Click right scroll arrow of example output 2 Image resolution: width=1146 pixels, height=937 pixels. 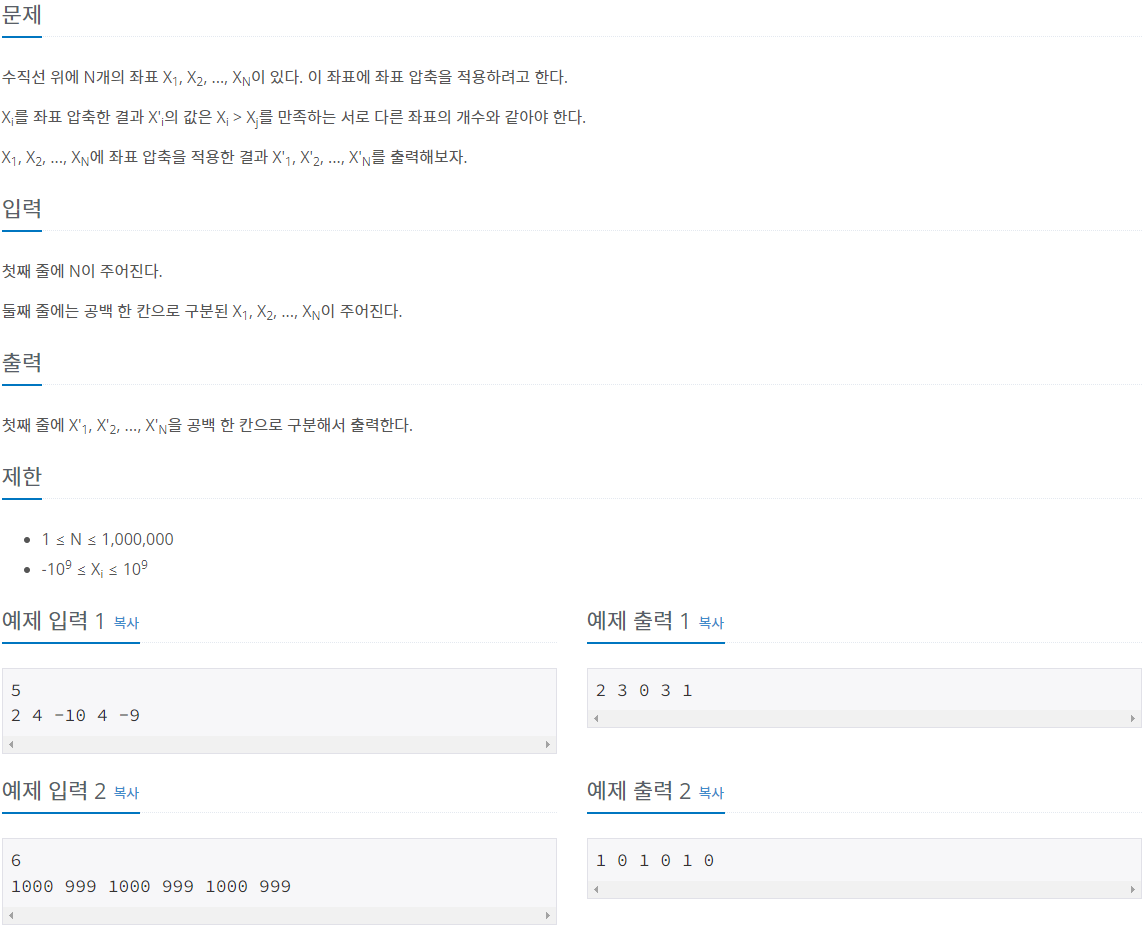[1133, 889]
